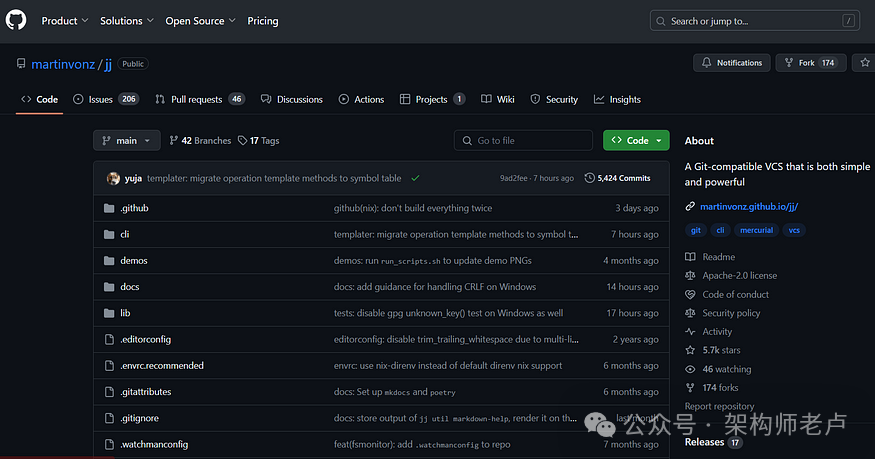Switch to the Pull requests tab
Viewport: 875px width, 459px height.
click(199, 99)
